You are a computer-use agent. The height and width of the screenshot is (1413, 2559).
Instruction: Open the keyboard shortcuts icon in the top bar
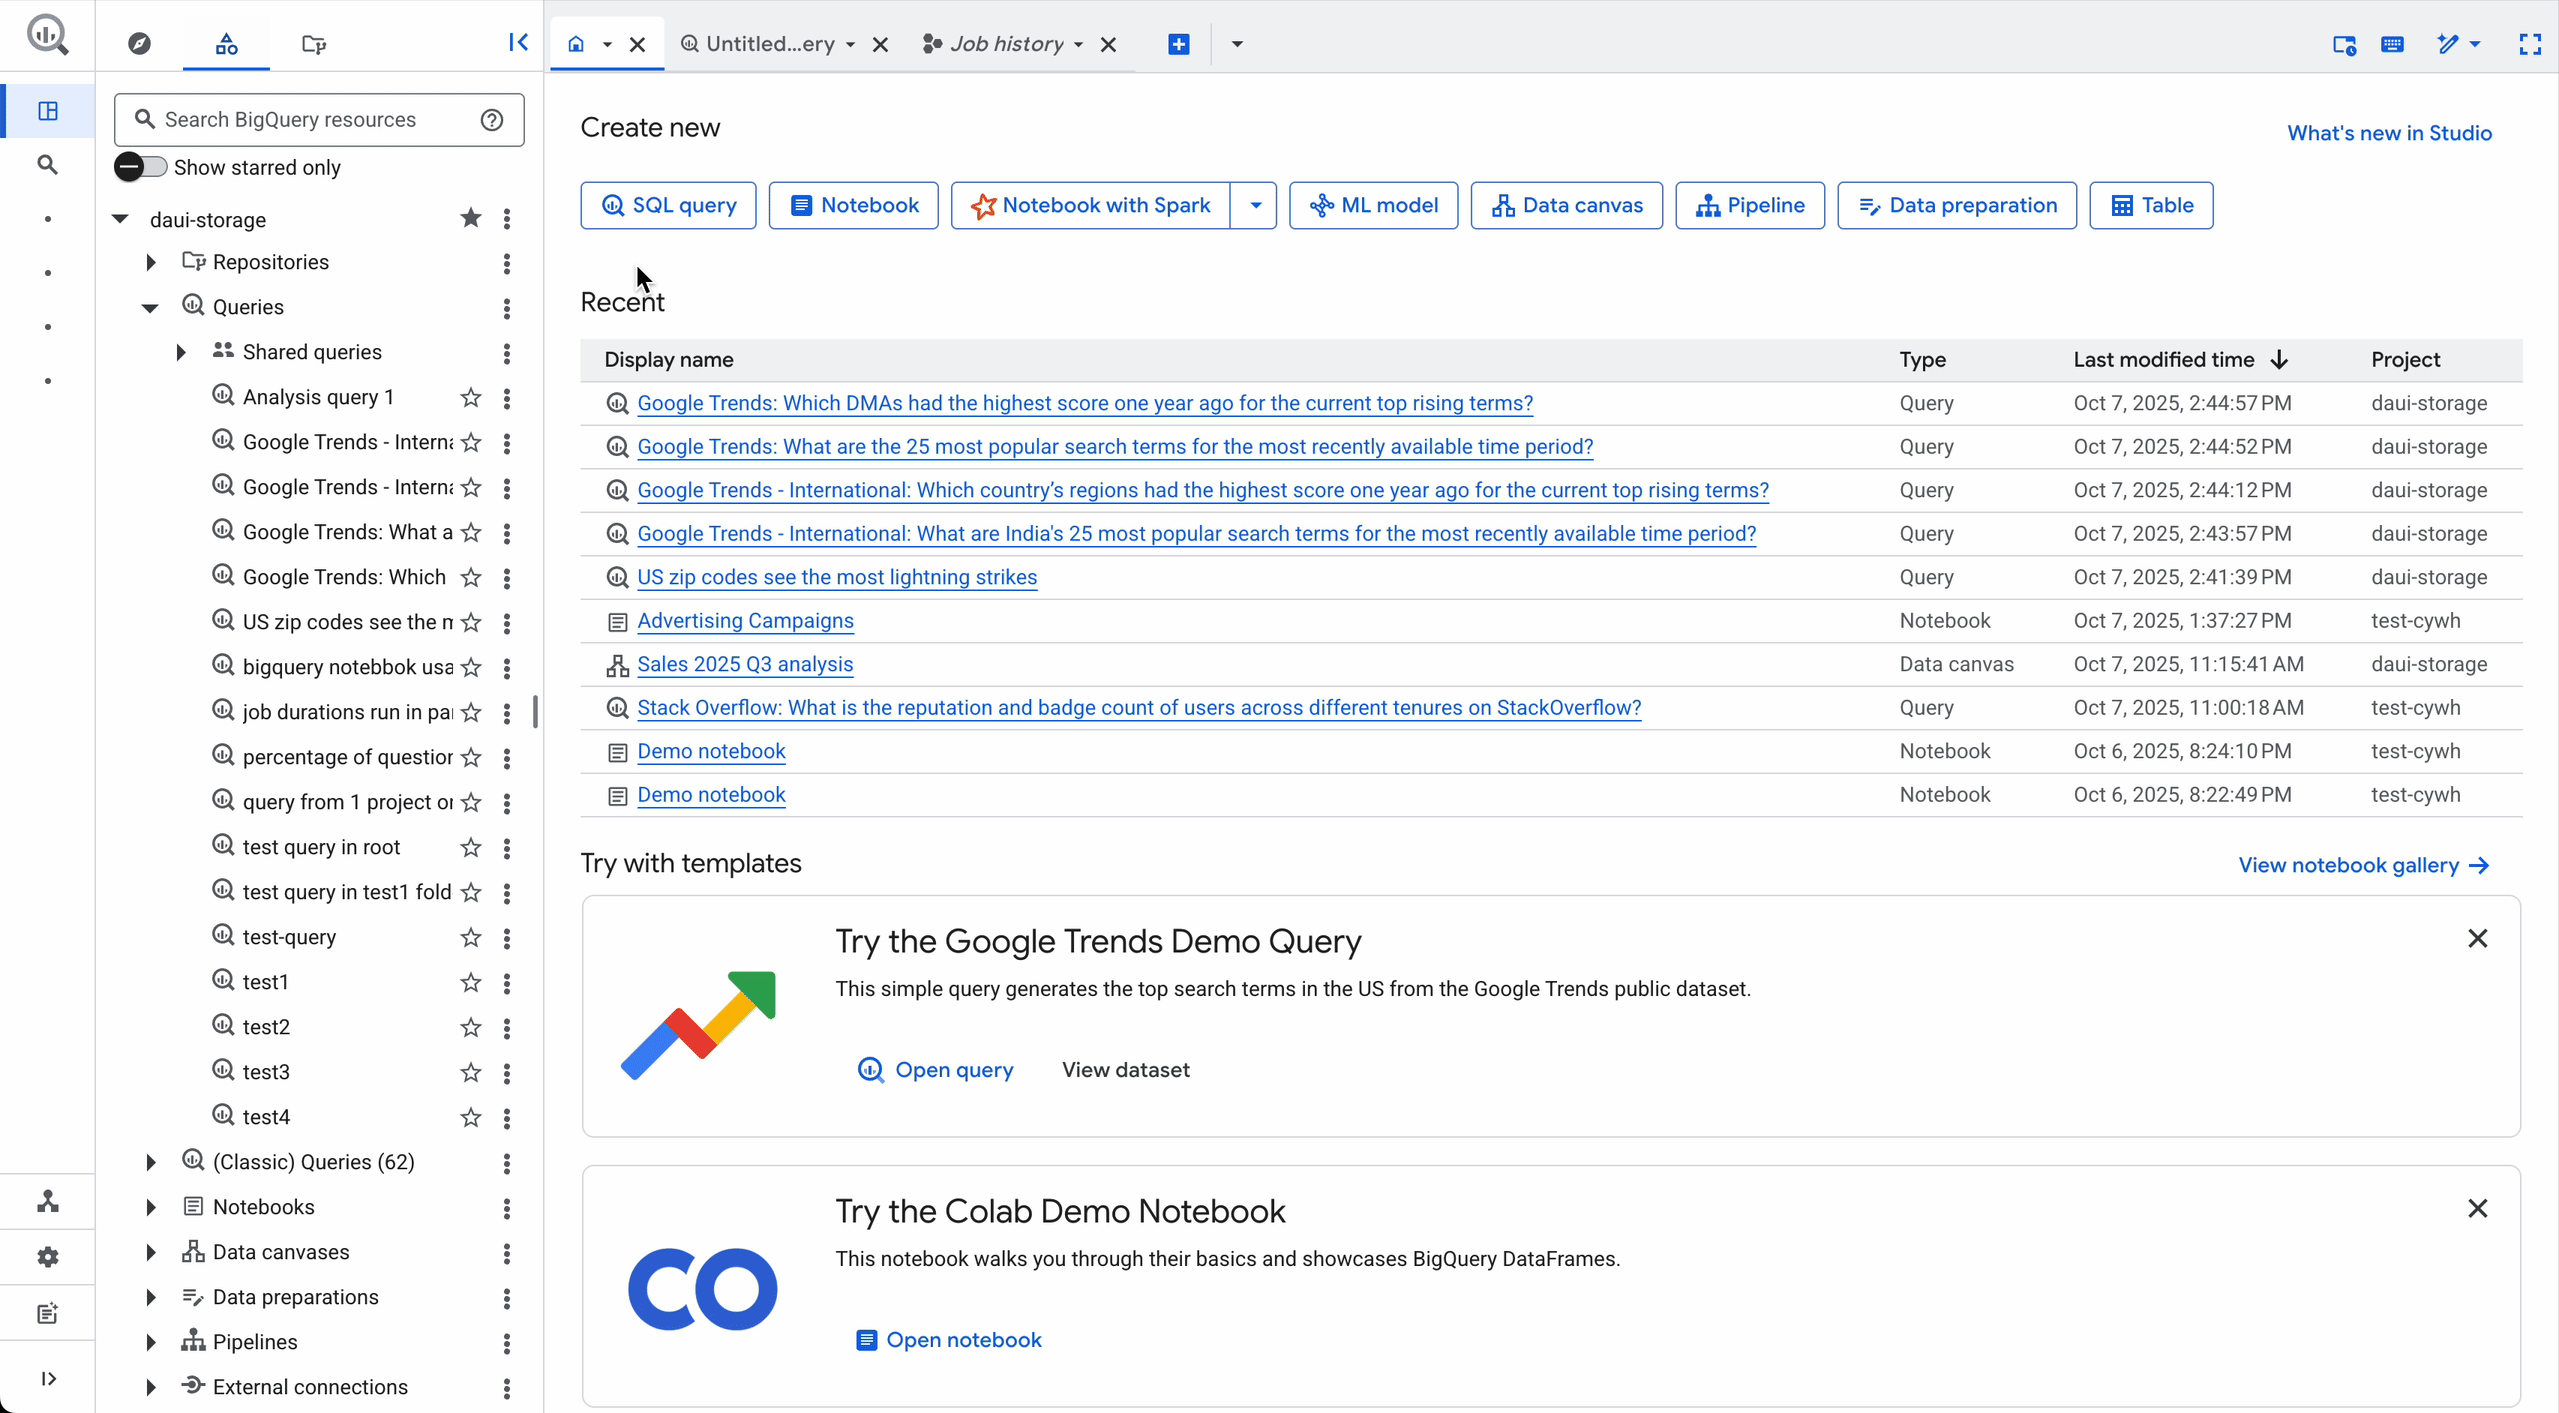click(x=2392, y=44)
